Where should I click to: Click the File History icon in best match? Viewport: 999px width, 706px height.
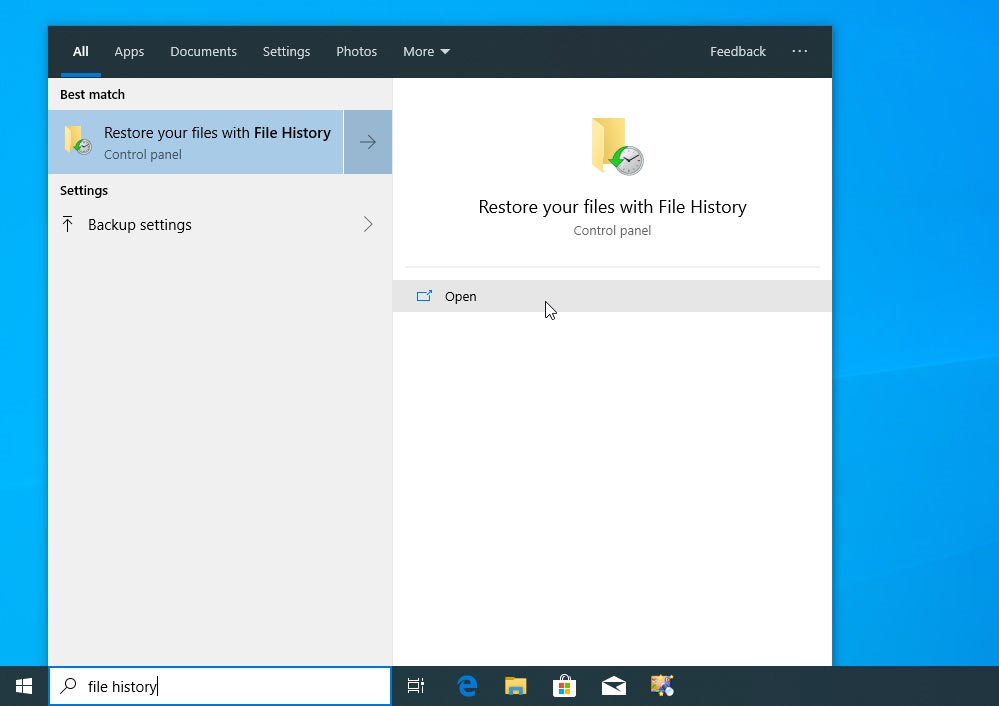tap(78, 141)
